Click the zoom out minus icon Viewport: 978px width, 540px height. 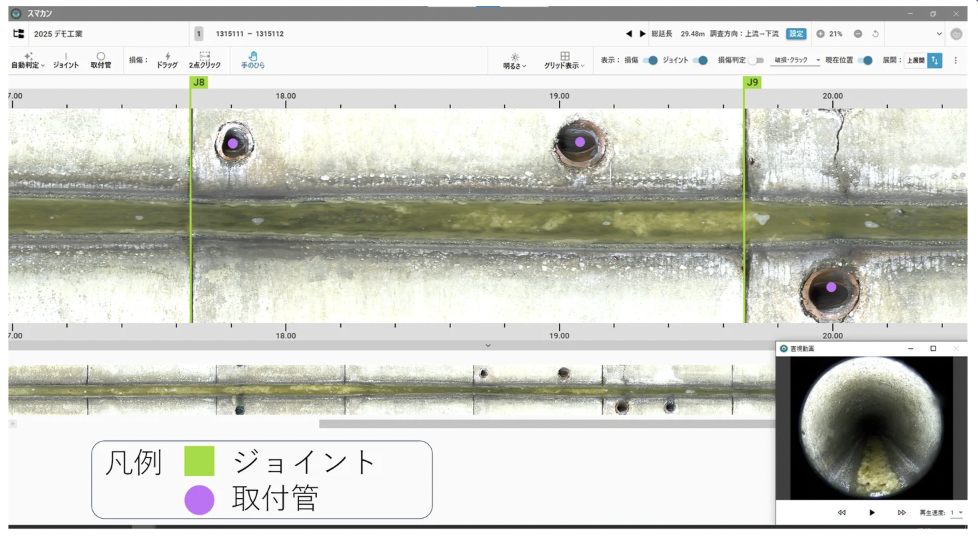coord(858,34)
